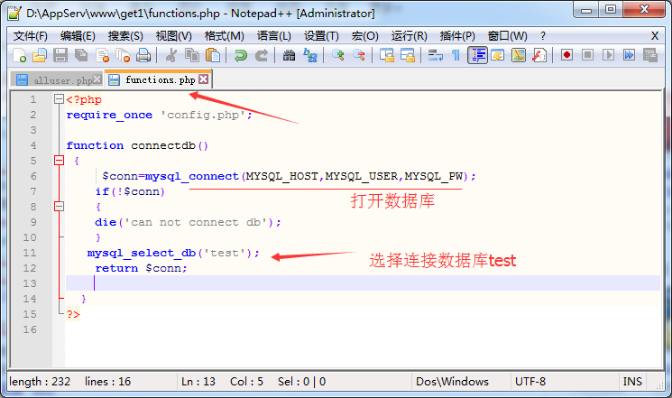Open Find with the binoculars icon

[x=289, y=55]
